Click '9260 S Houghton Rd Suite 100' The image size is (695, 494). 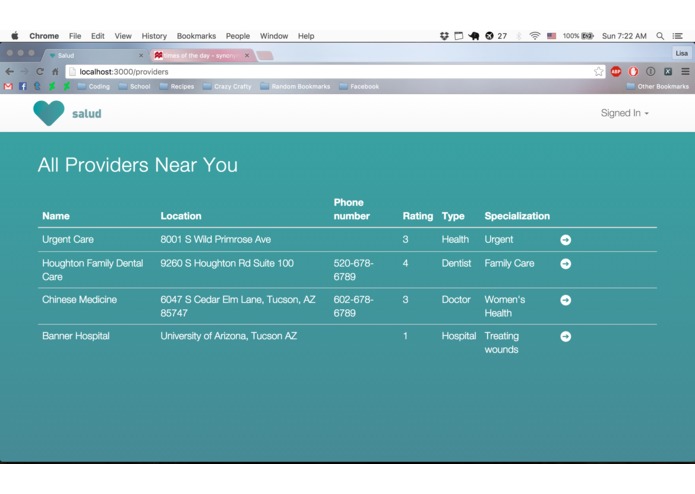tap(227, 263)
